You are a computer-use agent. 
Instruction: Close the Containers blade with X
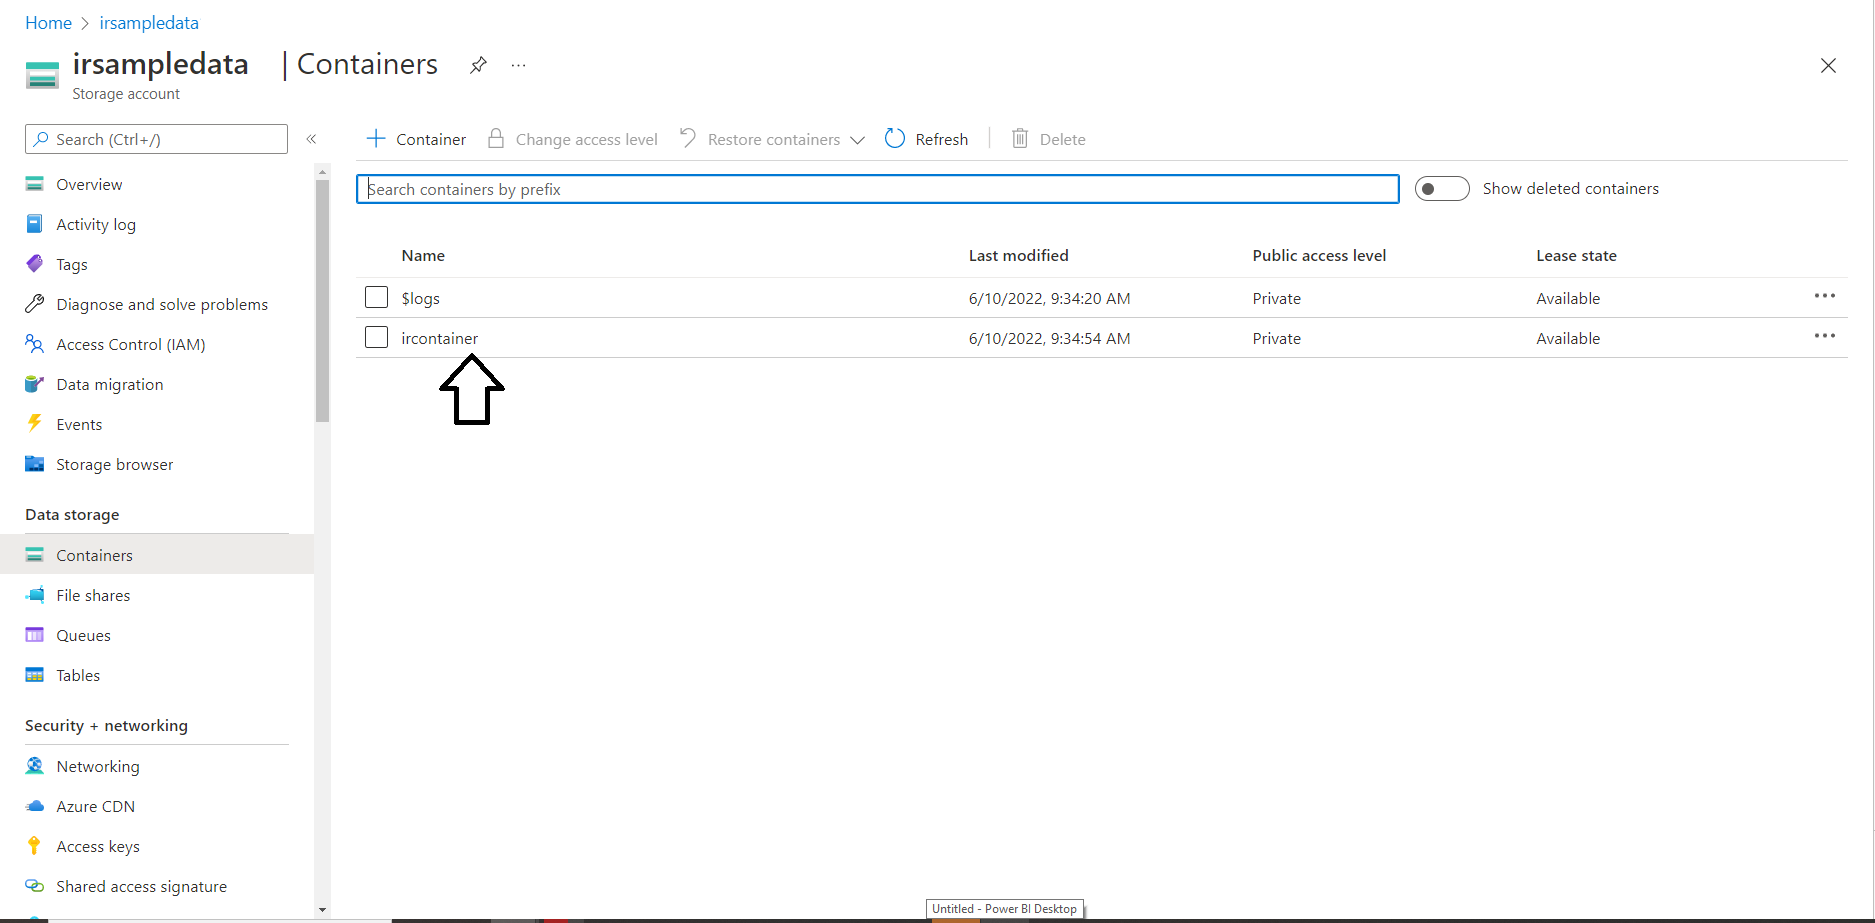click(x=1828, y=65)
